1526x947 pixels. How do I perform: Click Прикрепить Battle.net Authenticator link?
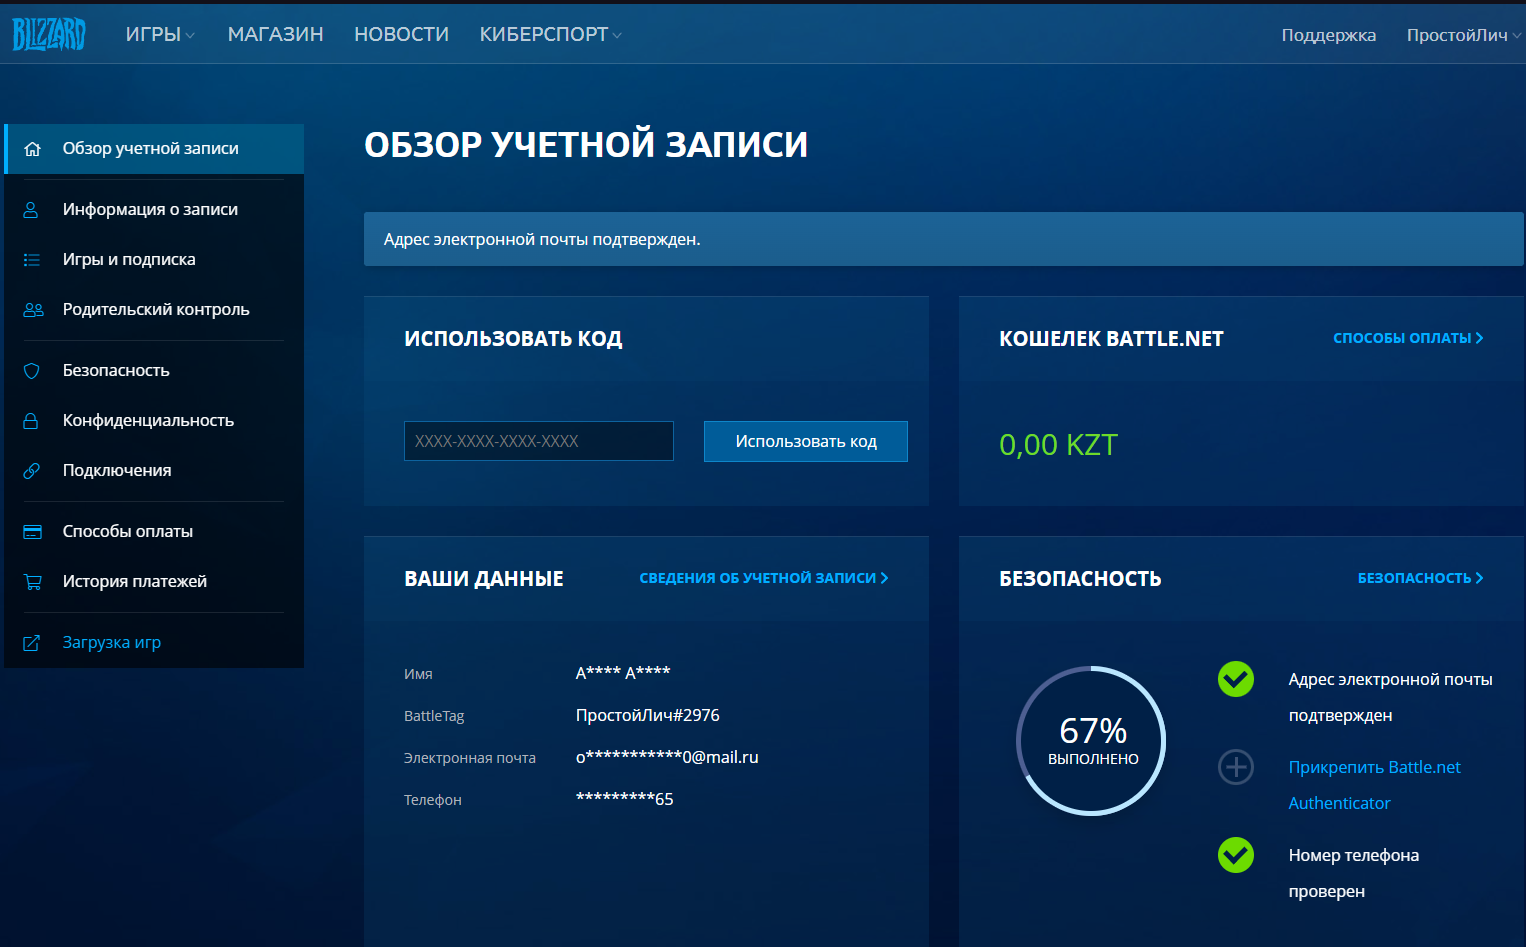[x=1374, y=785]
